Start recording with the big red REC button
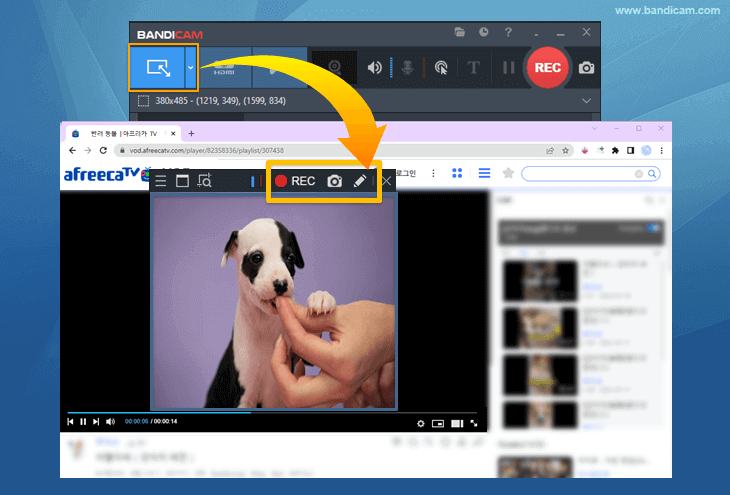Viewport: 730px width, 495px height. [x=547, y=68]
